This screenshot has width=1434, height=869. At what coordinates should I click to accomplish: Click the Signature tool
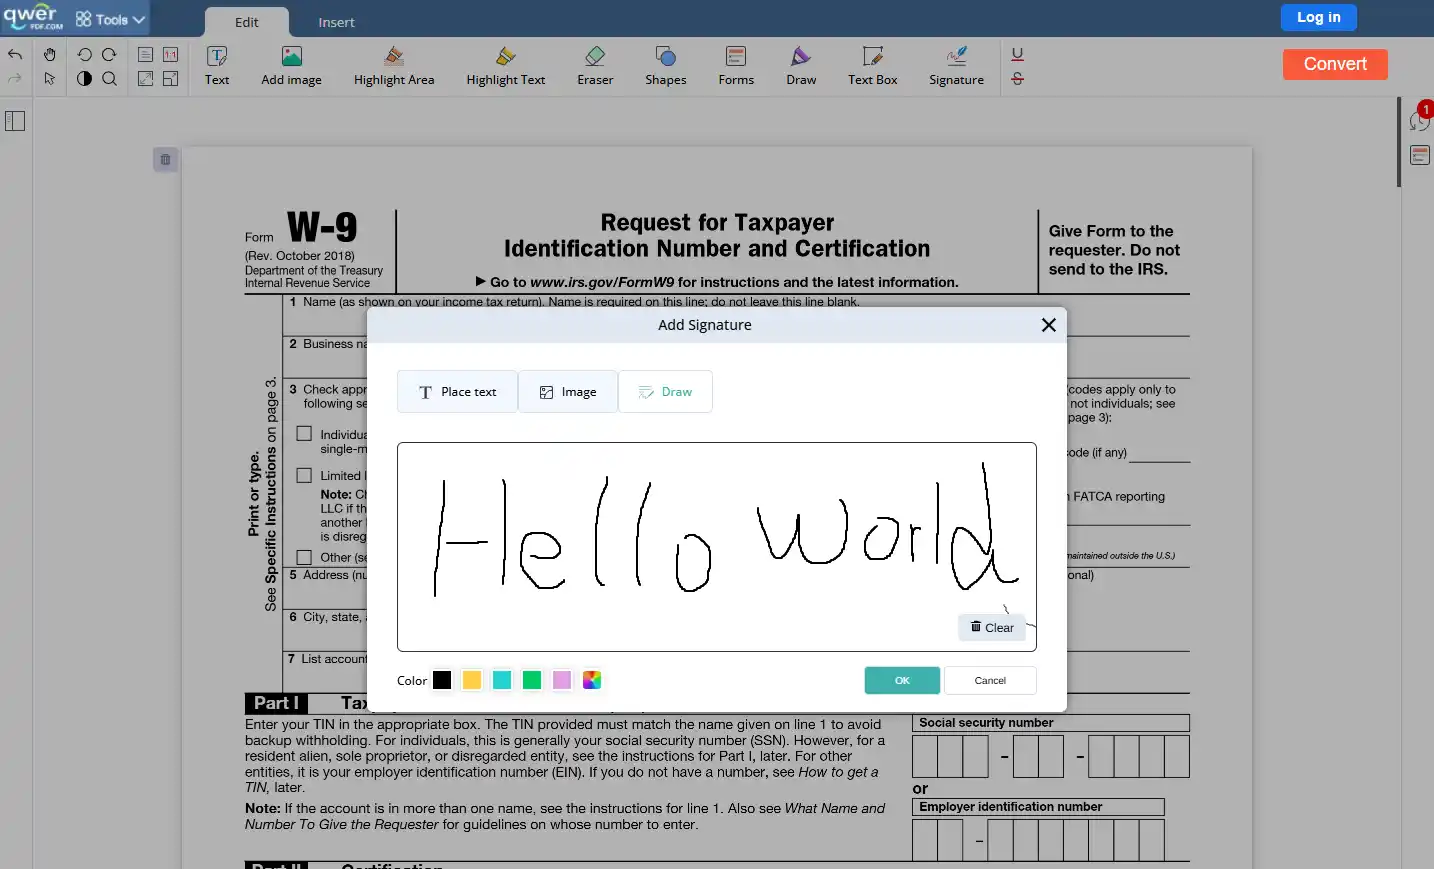point(956,66)
